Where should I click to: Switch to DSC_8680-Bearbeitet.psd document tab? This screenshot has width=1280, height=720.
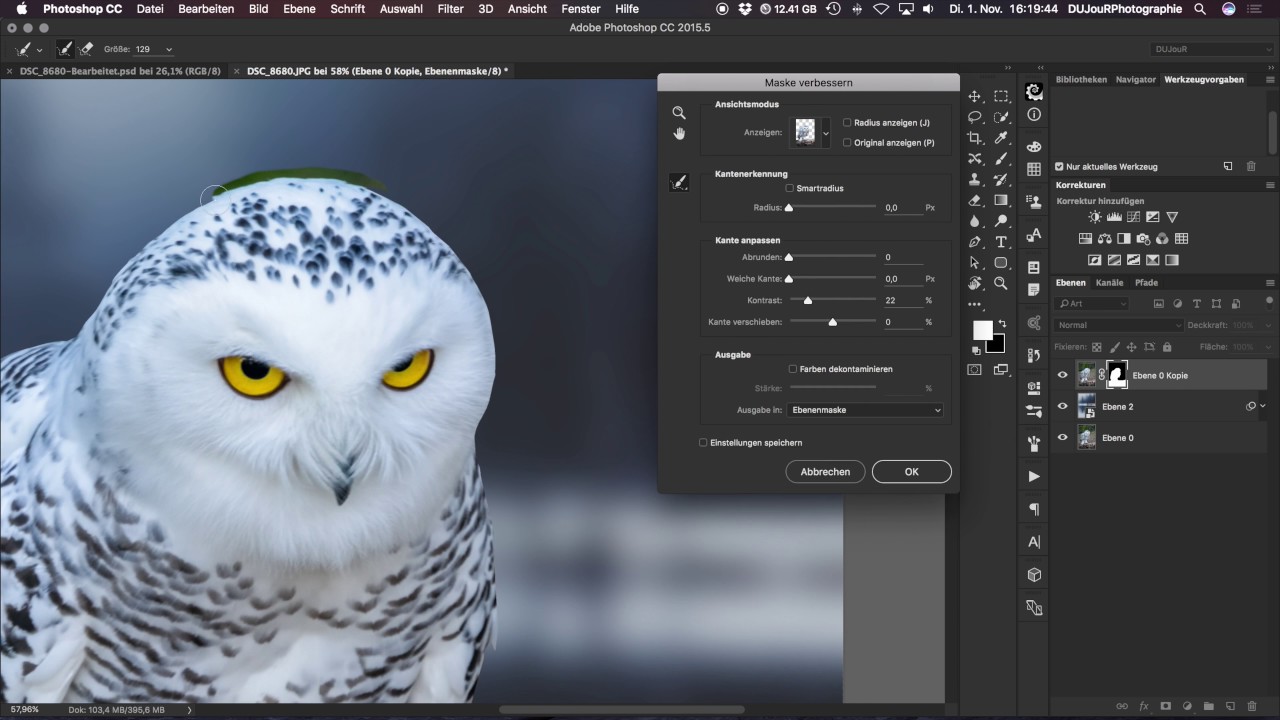120,71
